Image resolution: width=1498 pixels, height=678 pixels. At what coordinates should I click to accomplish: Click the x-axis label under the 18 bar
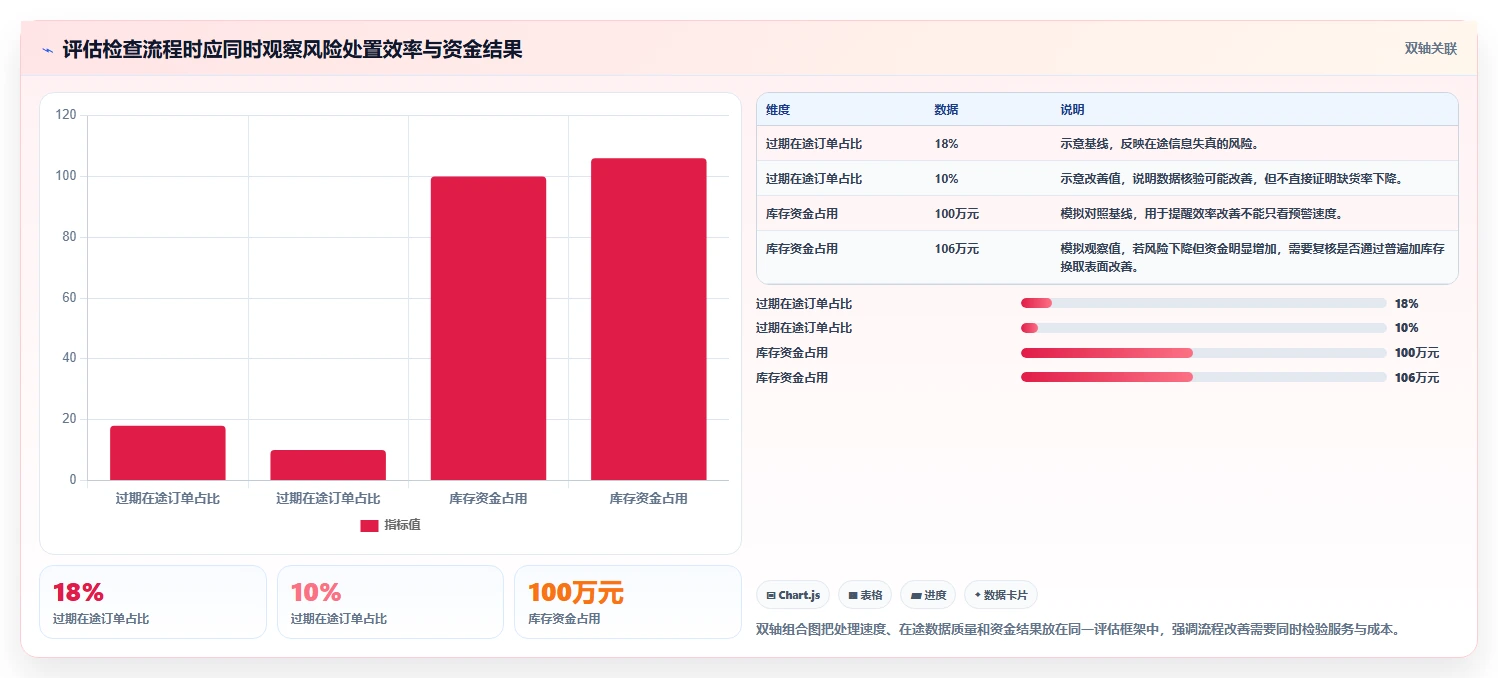pos(168,498)
